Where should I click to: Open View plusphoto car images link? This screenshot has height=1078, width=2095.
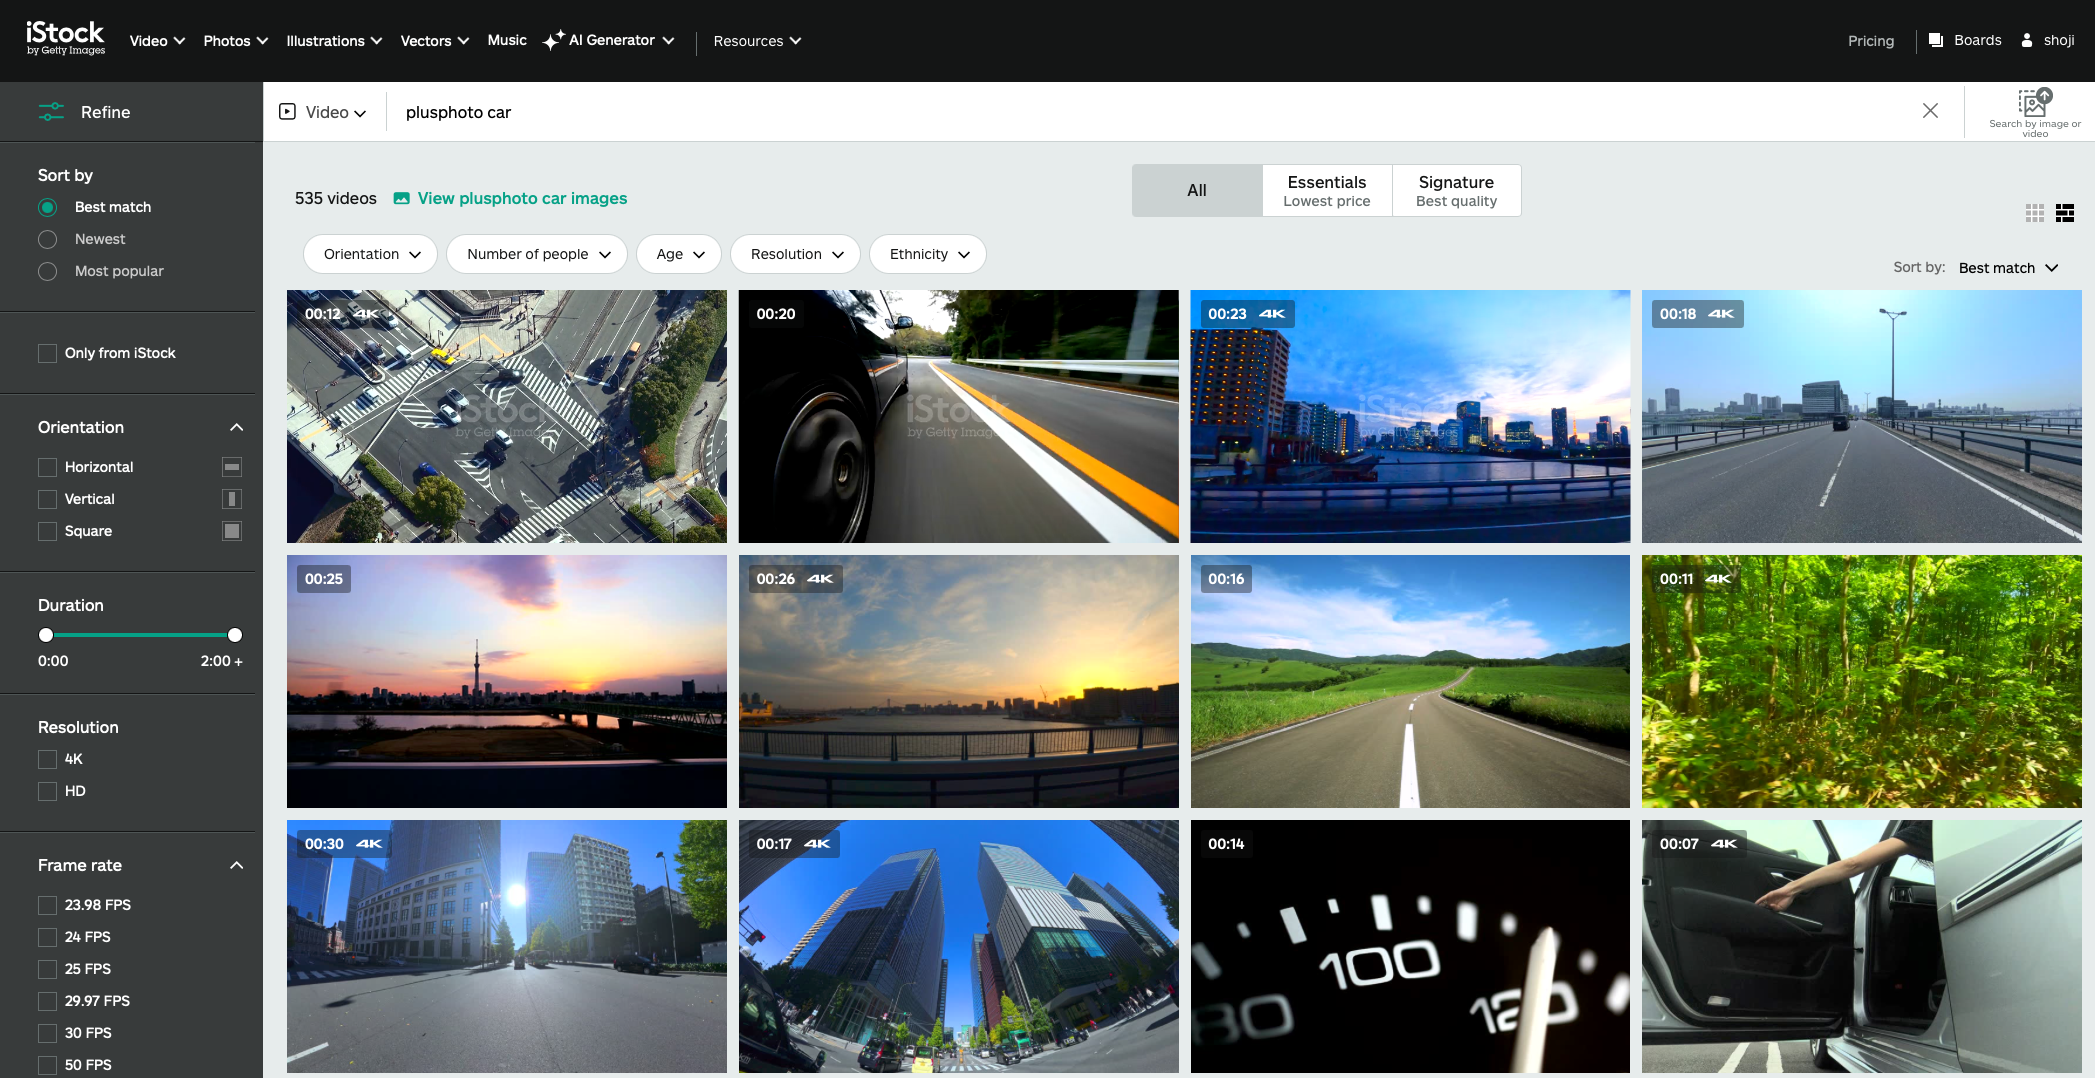tap(522, 198)
